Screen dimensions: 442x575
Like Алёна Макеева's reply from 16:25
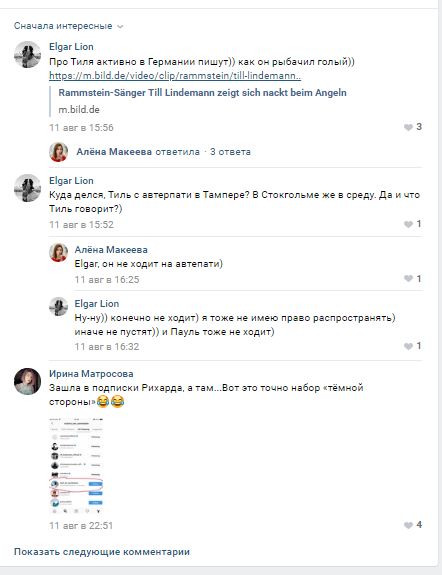(413, 279)
